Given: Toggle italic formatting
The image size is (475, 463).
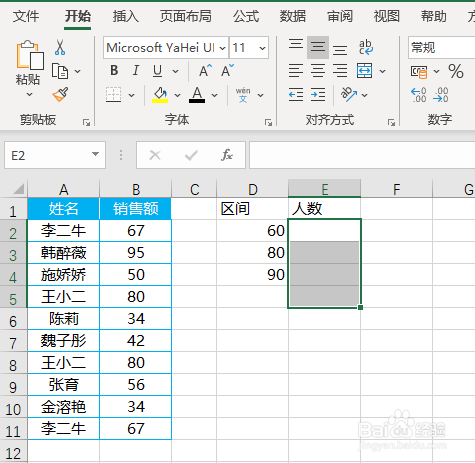Looking at the screenshot, I should point(135,71).
